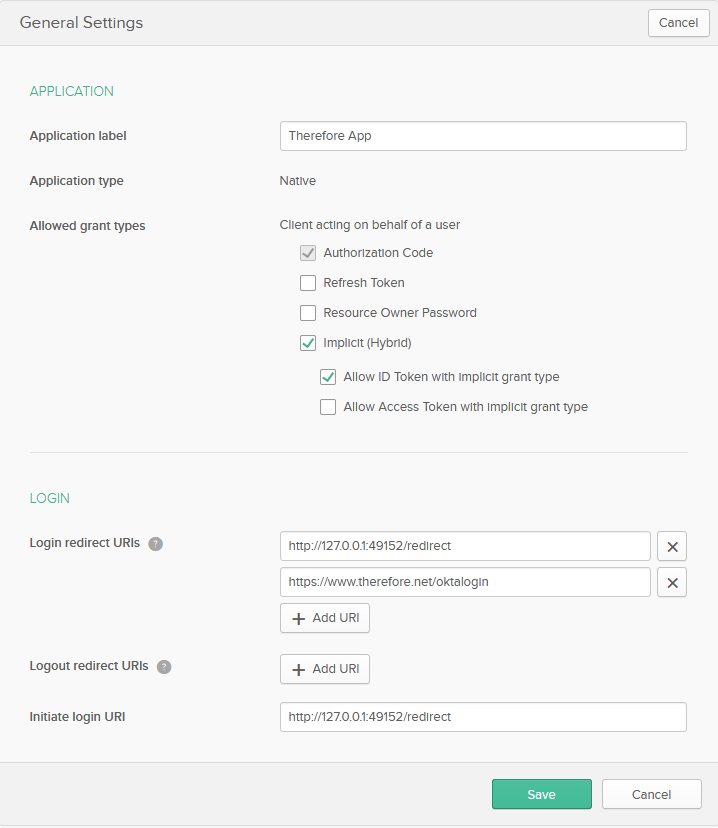Click the Add URI button for login redirects
This screenshot has height=828, width=718.
tap(325, 618)
